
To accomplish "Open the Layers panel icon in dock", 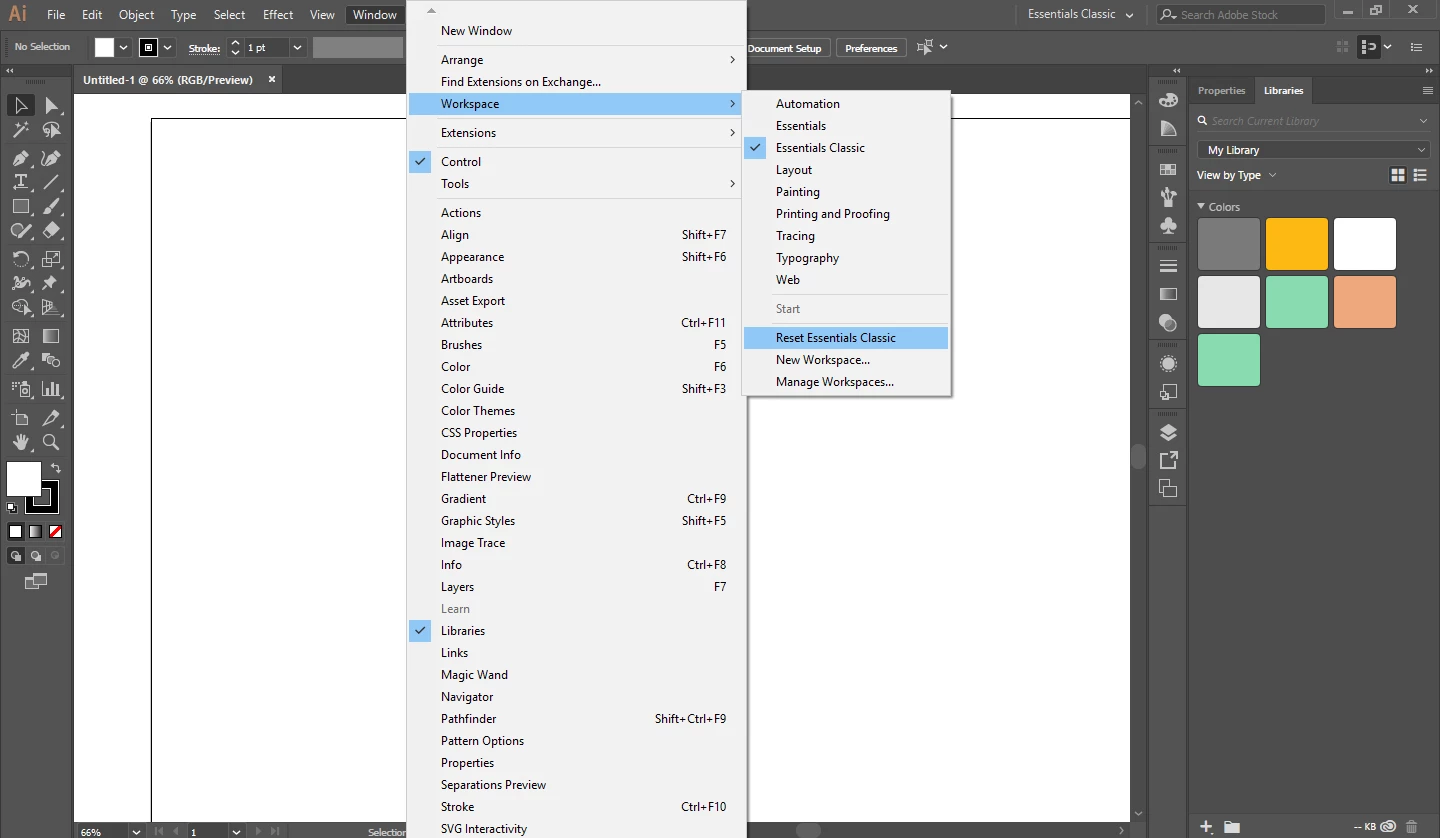I will click(x=1168, y=433).
